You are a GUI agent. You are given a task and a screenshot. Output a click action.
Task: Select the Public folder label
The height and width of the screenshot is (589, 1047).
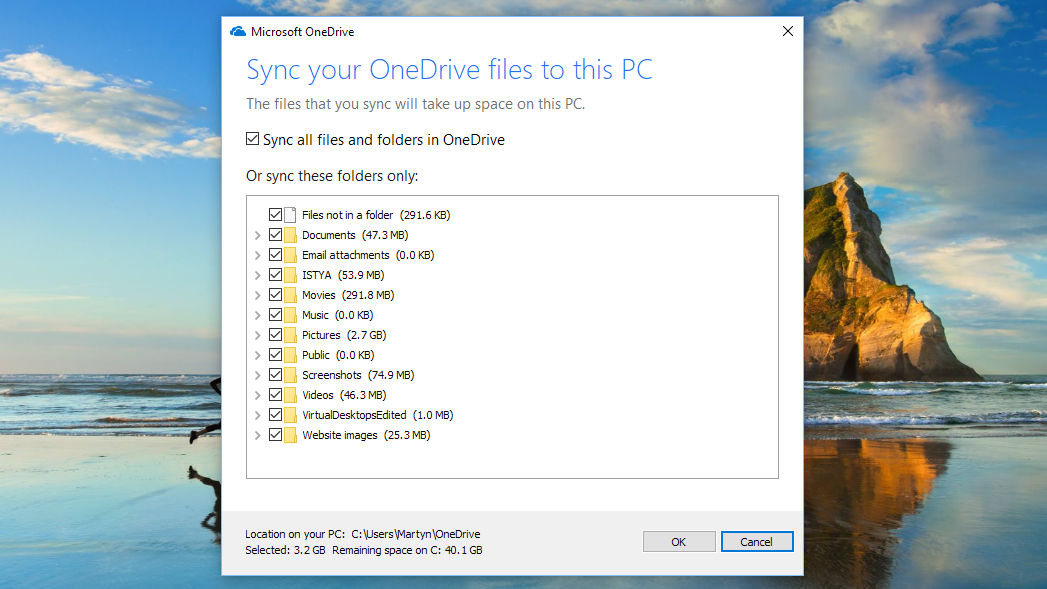click(315, 355)
